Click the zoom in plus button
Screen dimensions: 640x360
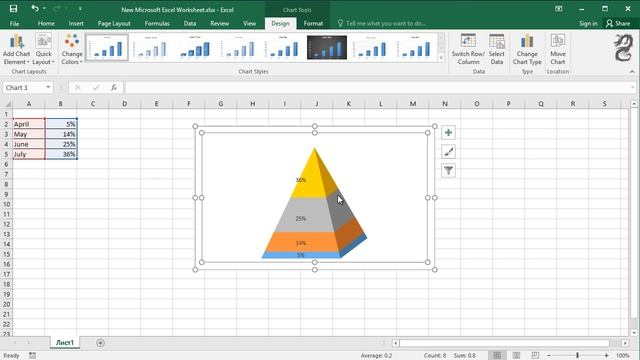pyautogui.click(x=607, y=356)
